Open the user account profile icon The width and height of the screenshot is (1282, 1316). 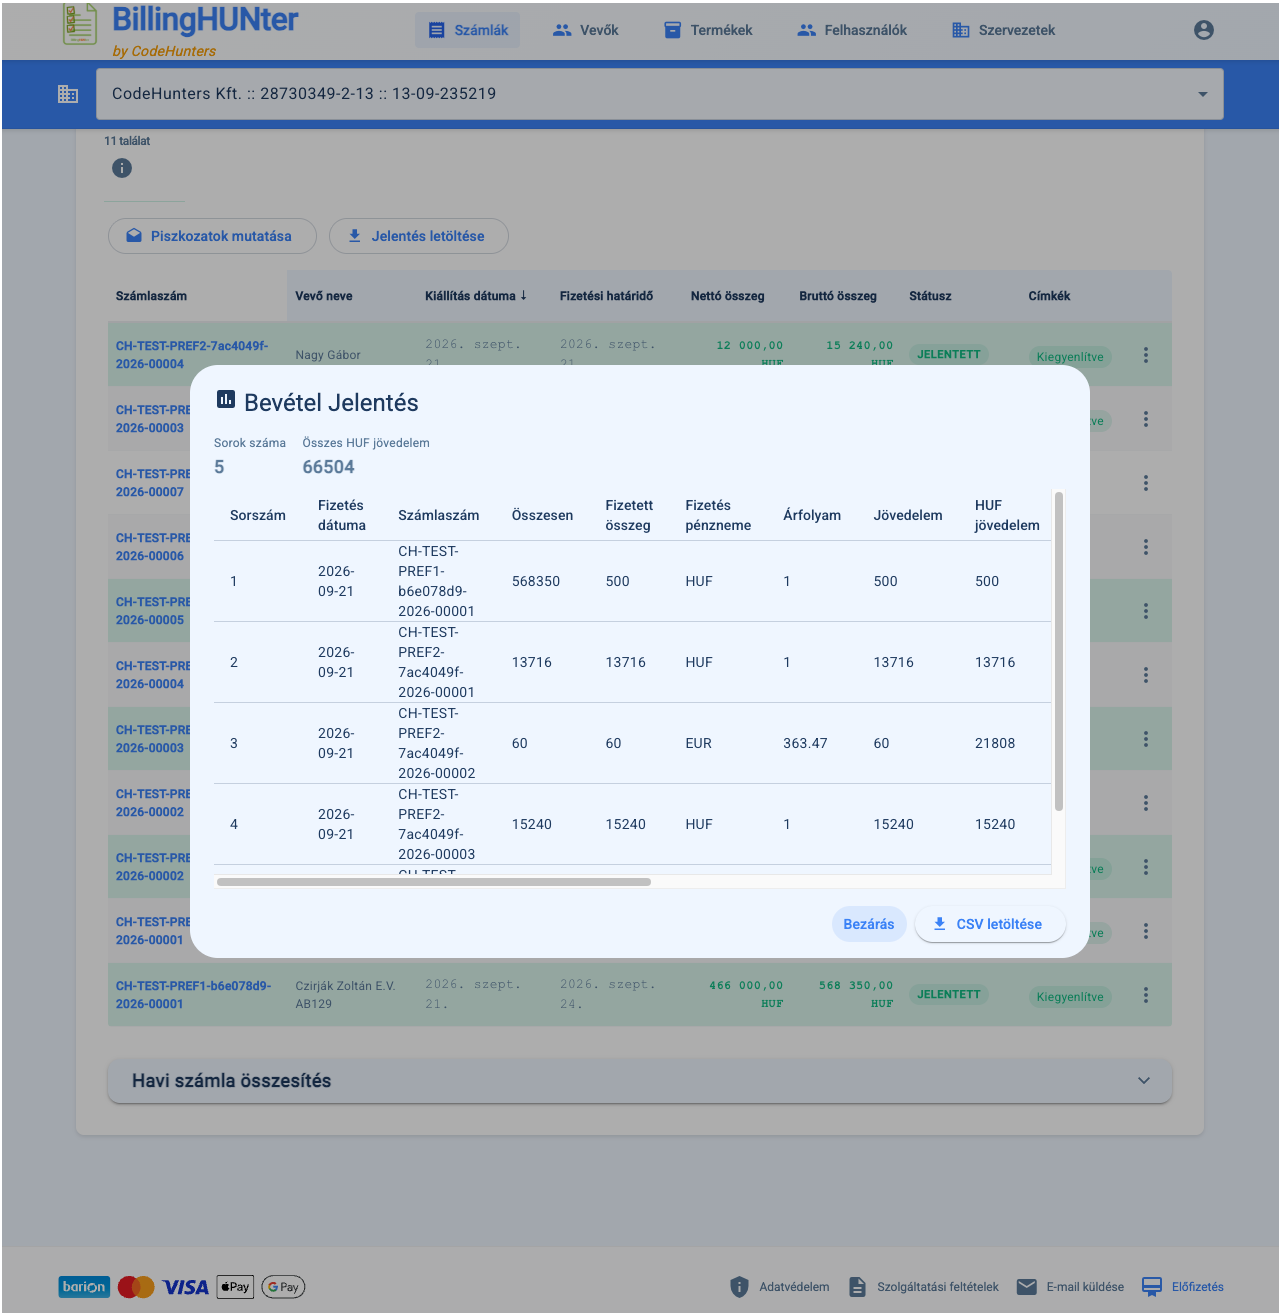1204,30
